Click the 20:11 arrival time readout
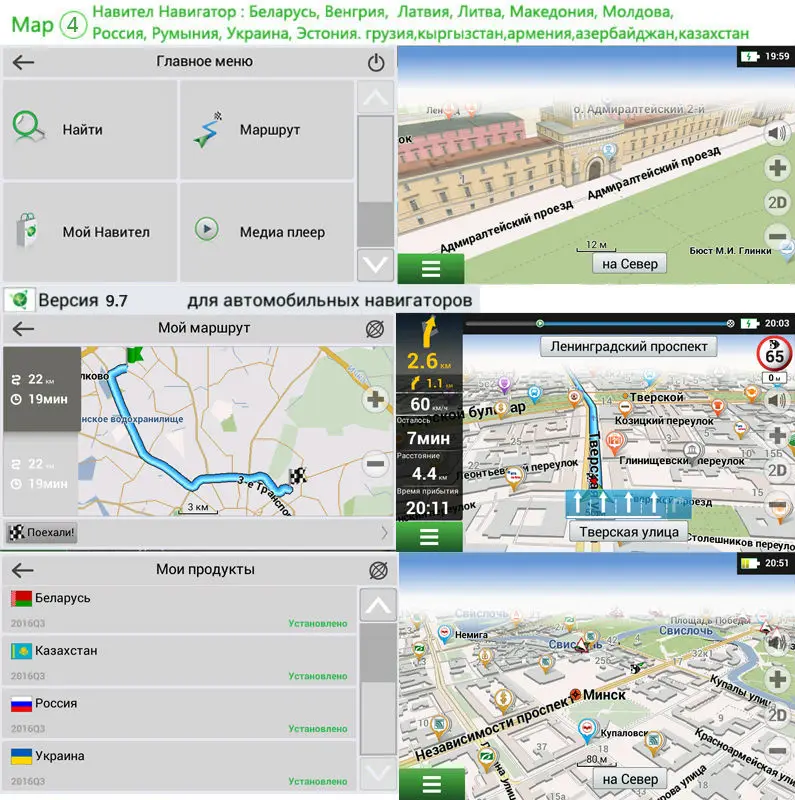The width and height of the screenshot is (795, 800). click(428, 508)
